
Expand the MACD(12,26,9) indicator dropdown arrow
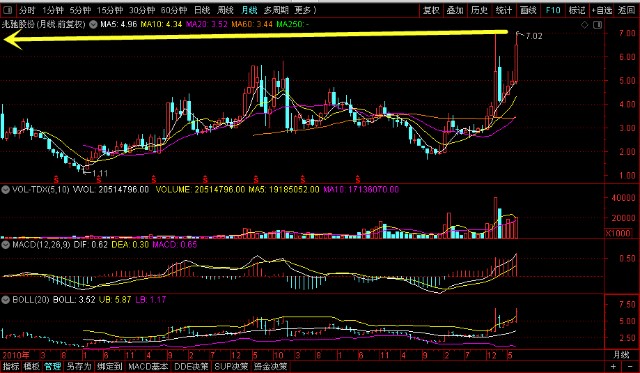[6, 244]
